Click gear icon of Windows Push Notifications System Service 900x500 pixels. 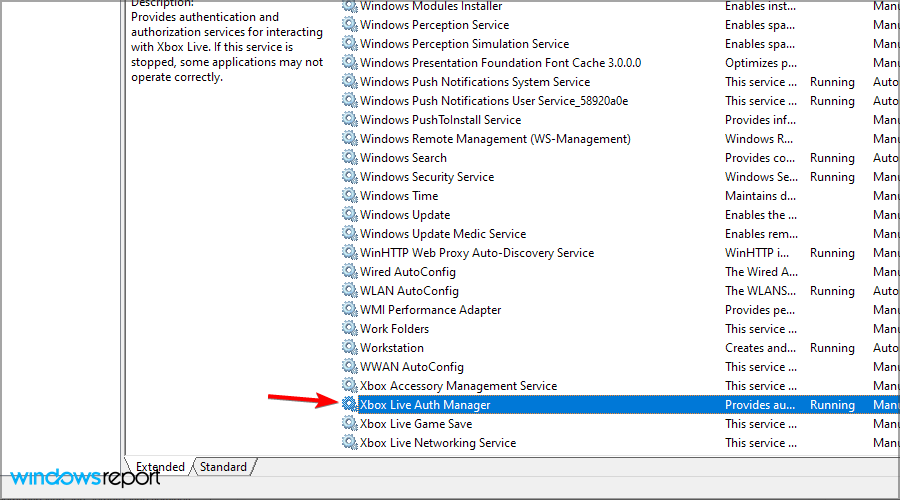350,81
